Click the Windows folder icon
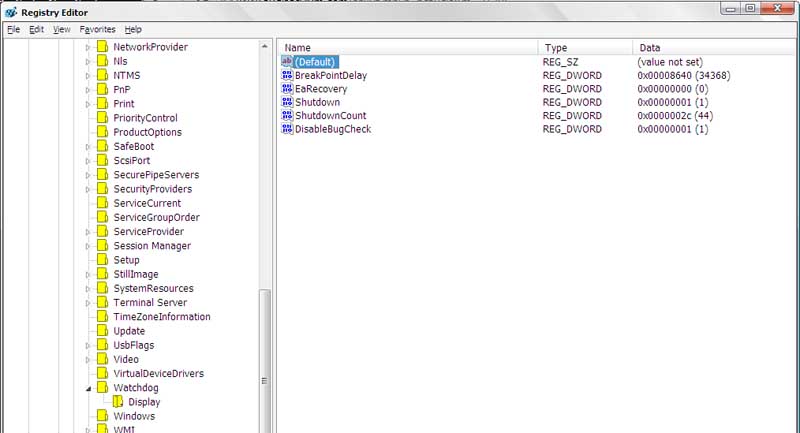Viewport: 800px width, 433px height. [103, 416]
